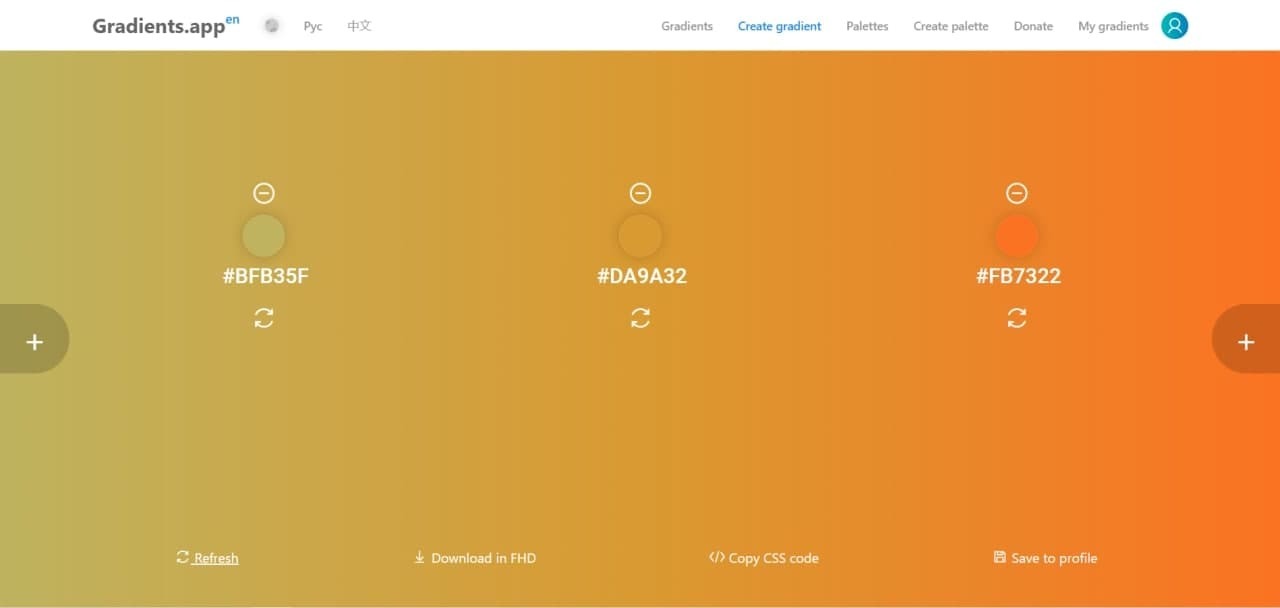Screen dimensions: 1280x608
Task: Add a color on the right side
Action: pyautogui.click(x=1246, y=339)
